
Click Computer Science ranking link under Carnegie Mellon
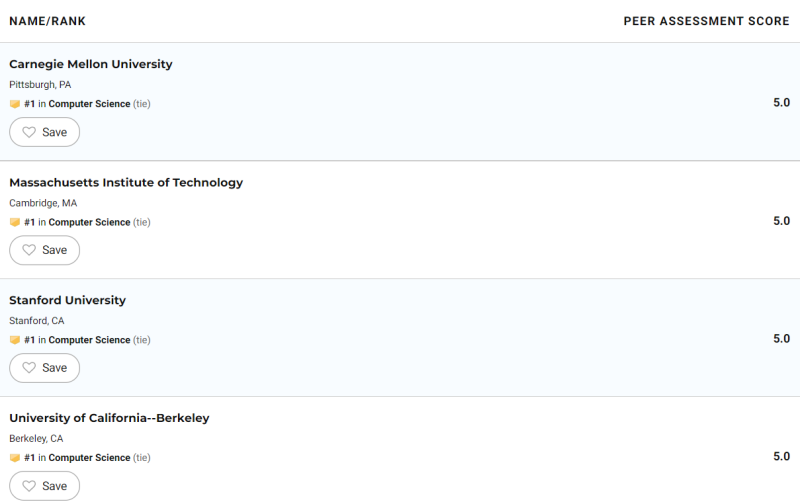(x=89, y=104)
